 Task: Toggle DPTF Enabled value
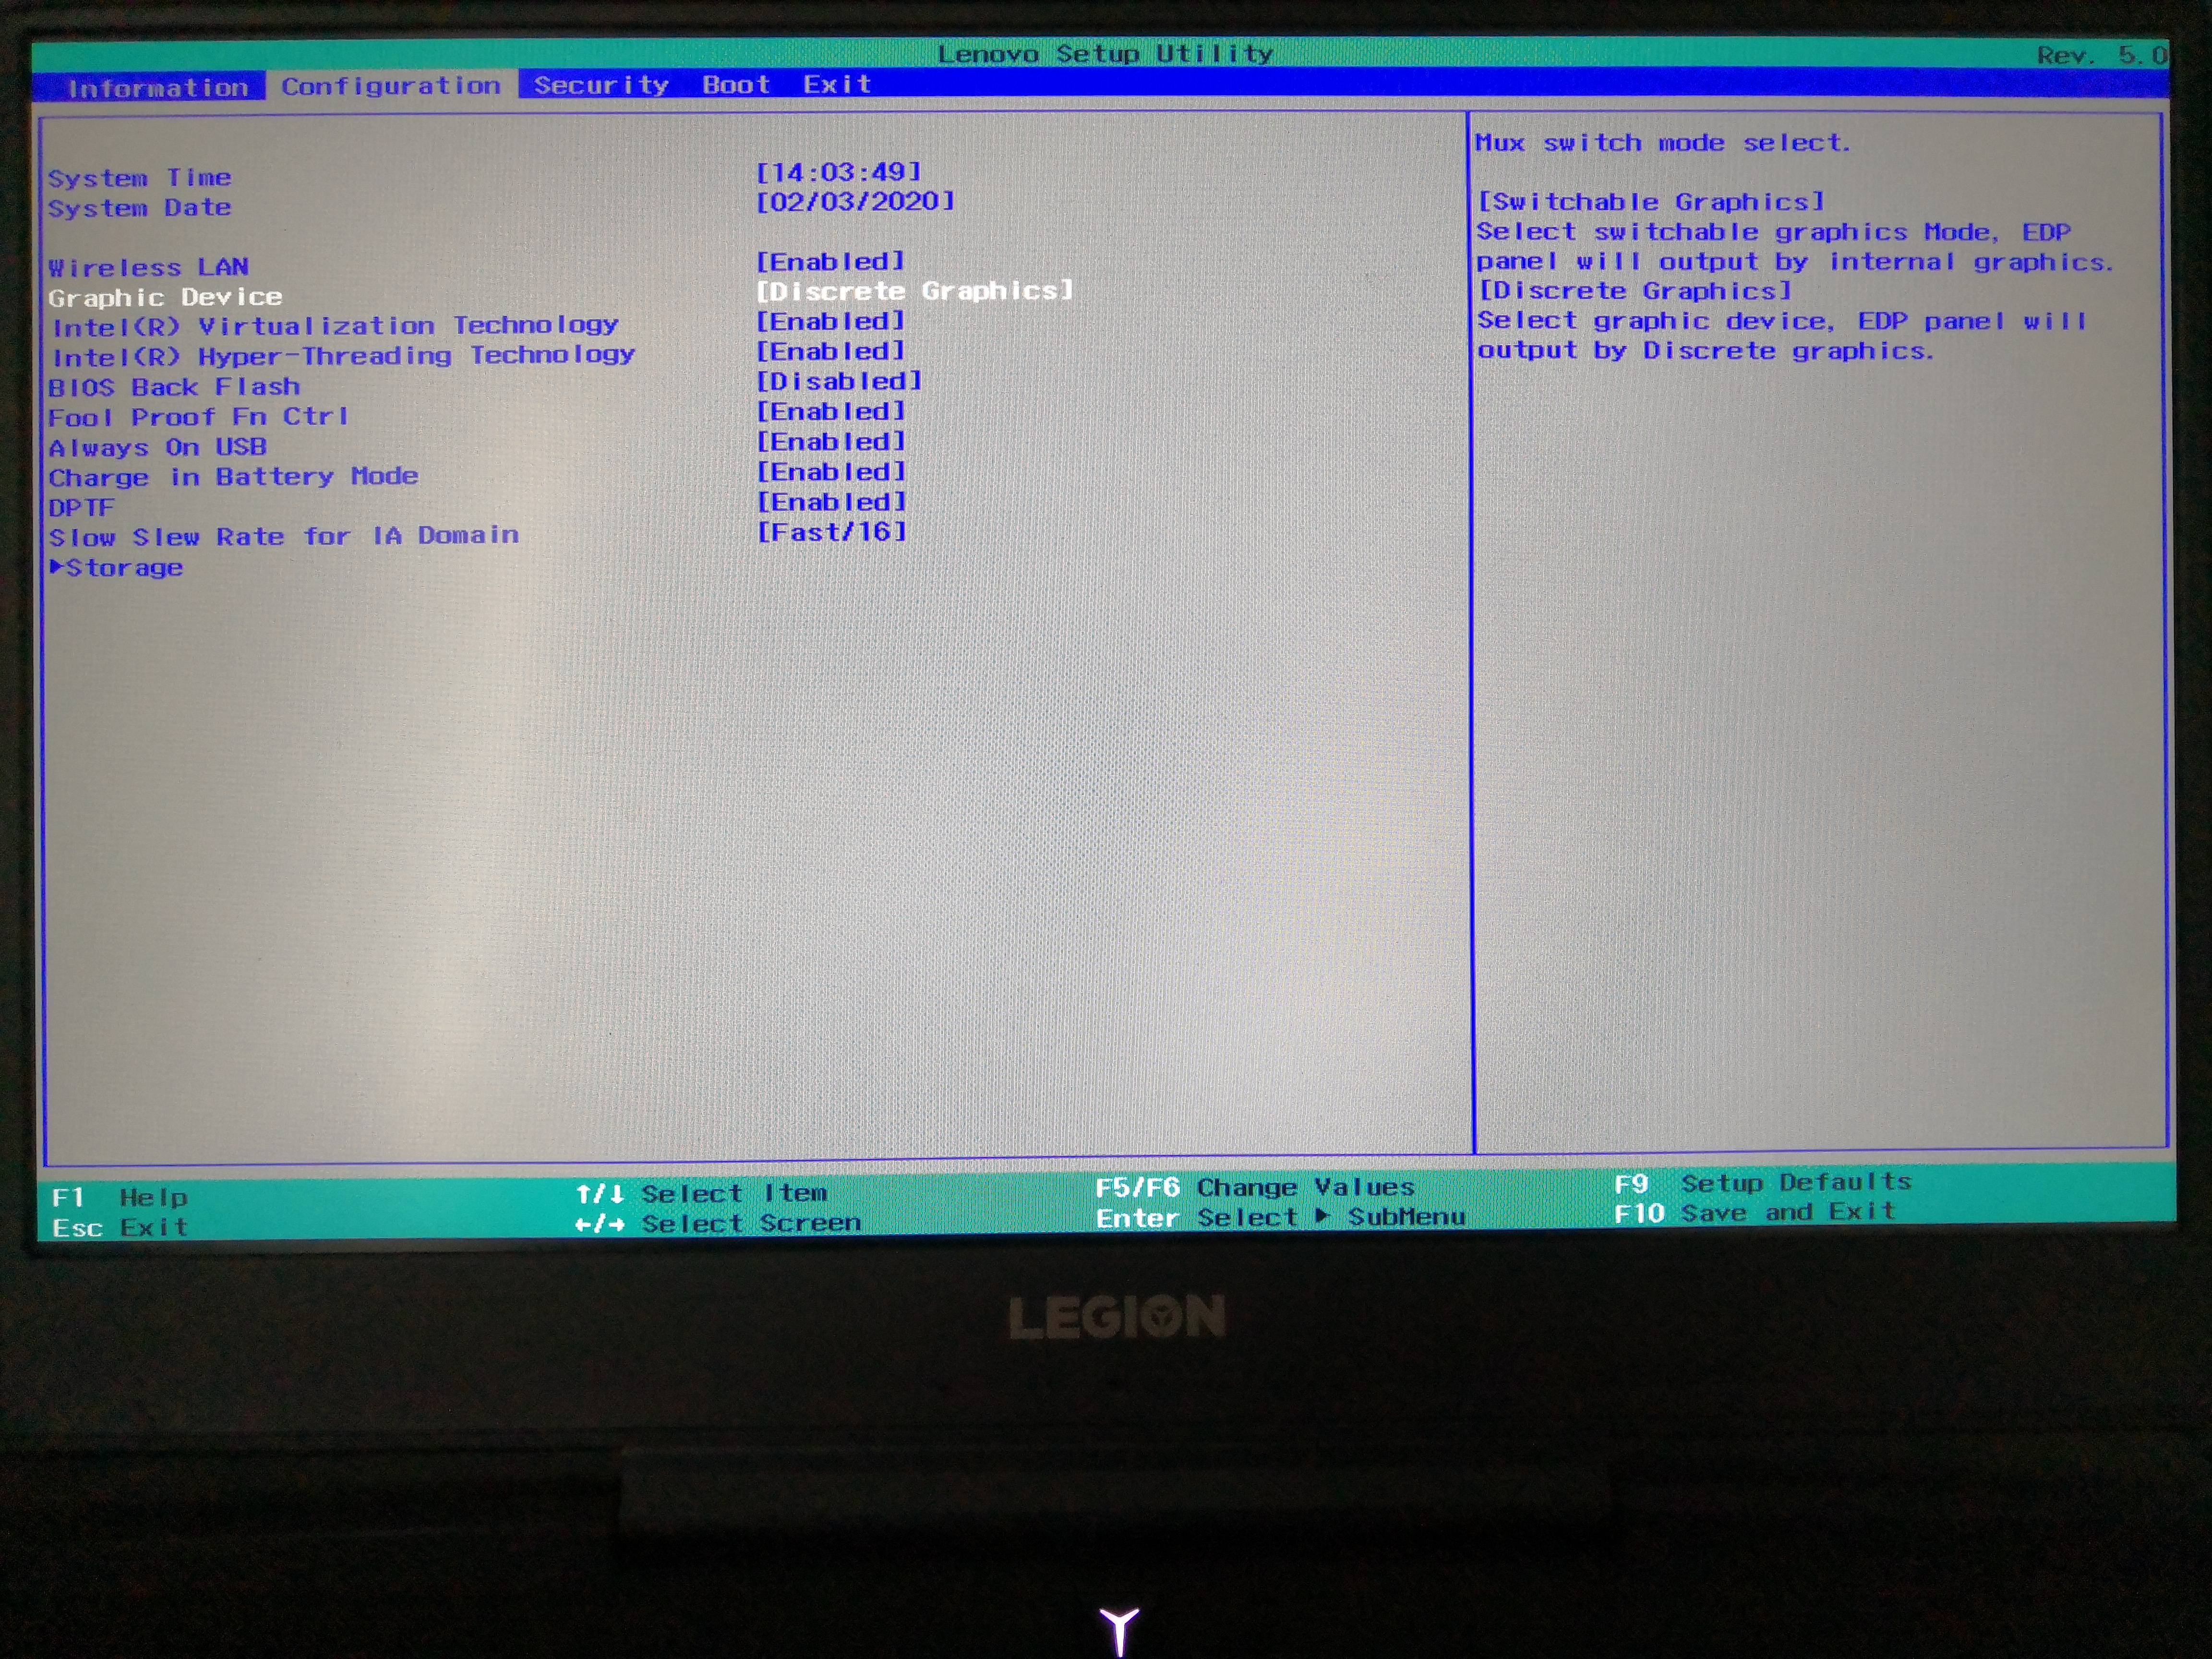[830, 502]
